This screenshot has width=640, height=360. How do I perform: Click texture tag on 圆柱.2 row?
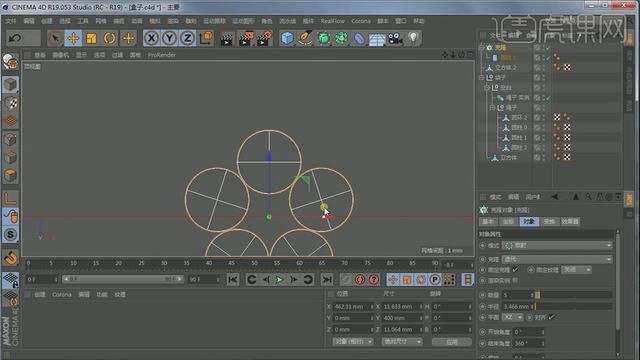(567, 147)
